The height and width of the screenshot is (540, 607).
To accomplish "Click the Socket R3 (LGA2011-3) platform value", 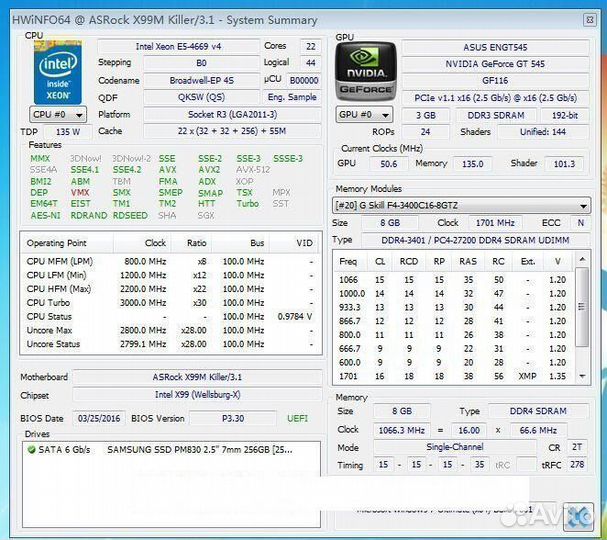I will click(x=232, y=115).
